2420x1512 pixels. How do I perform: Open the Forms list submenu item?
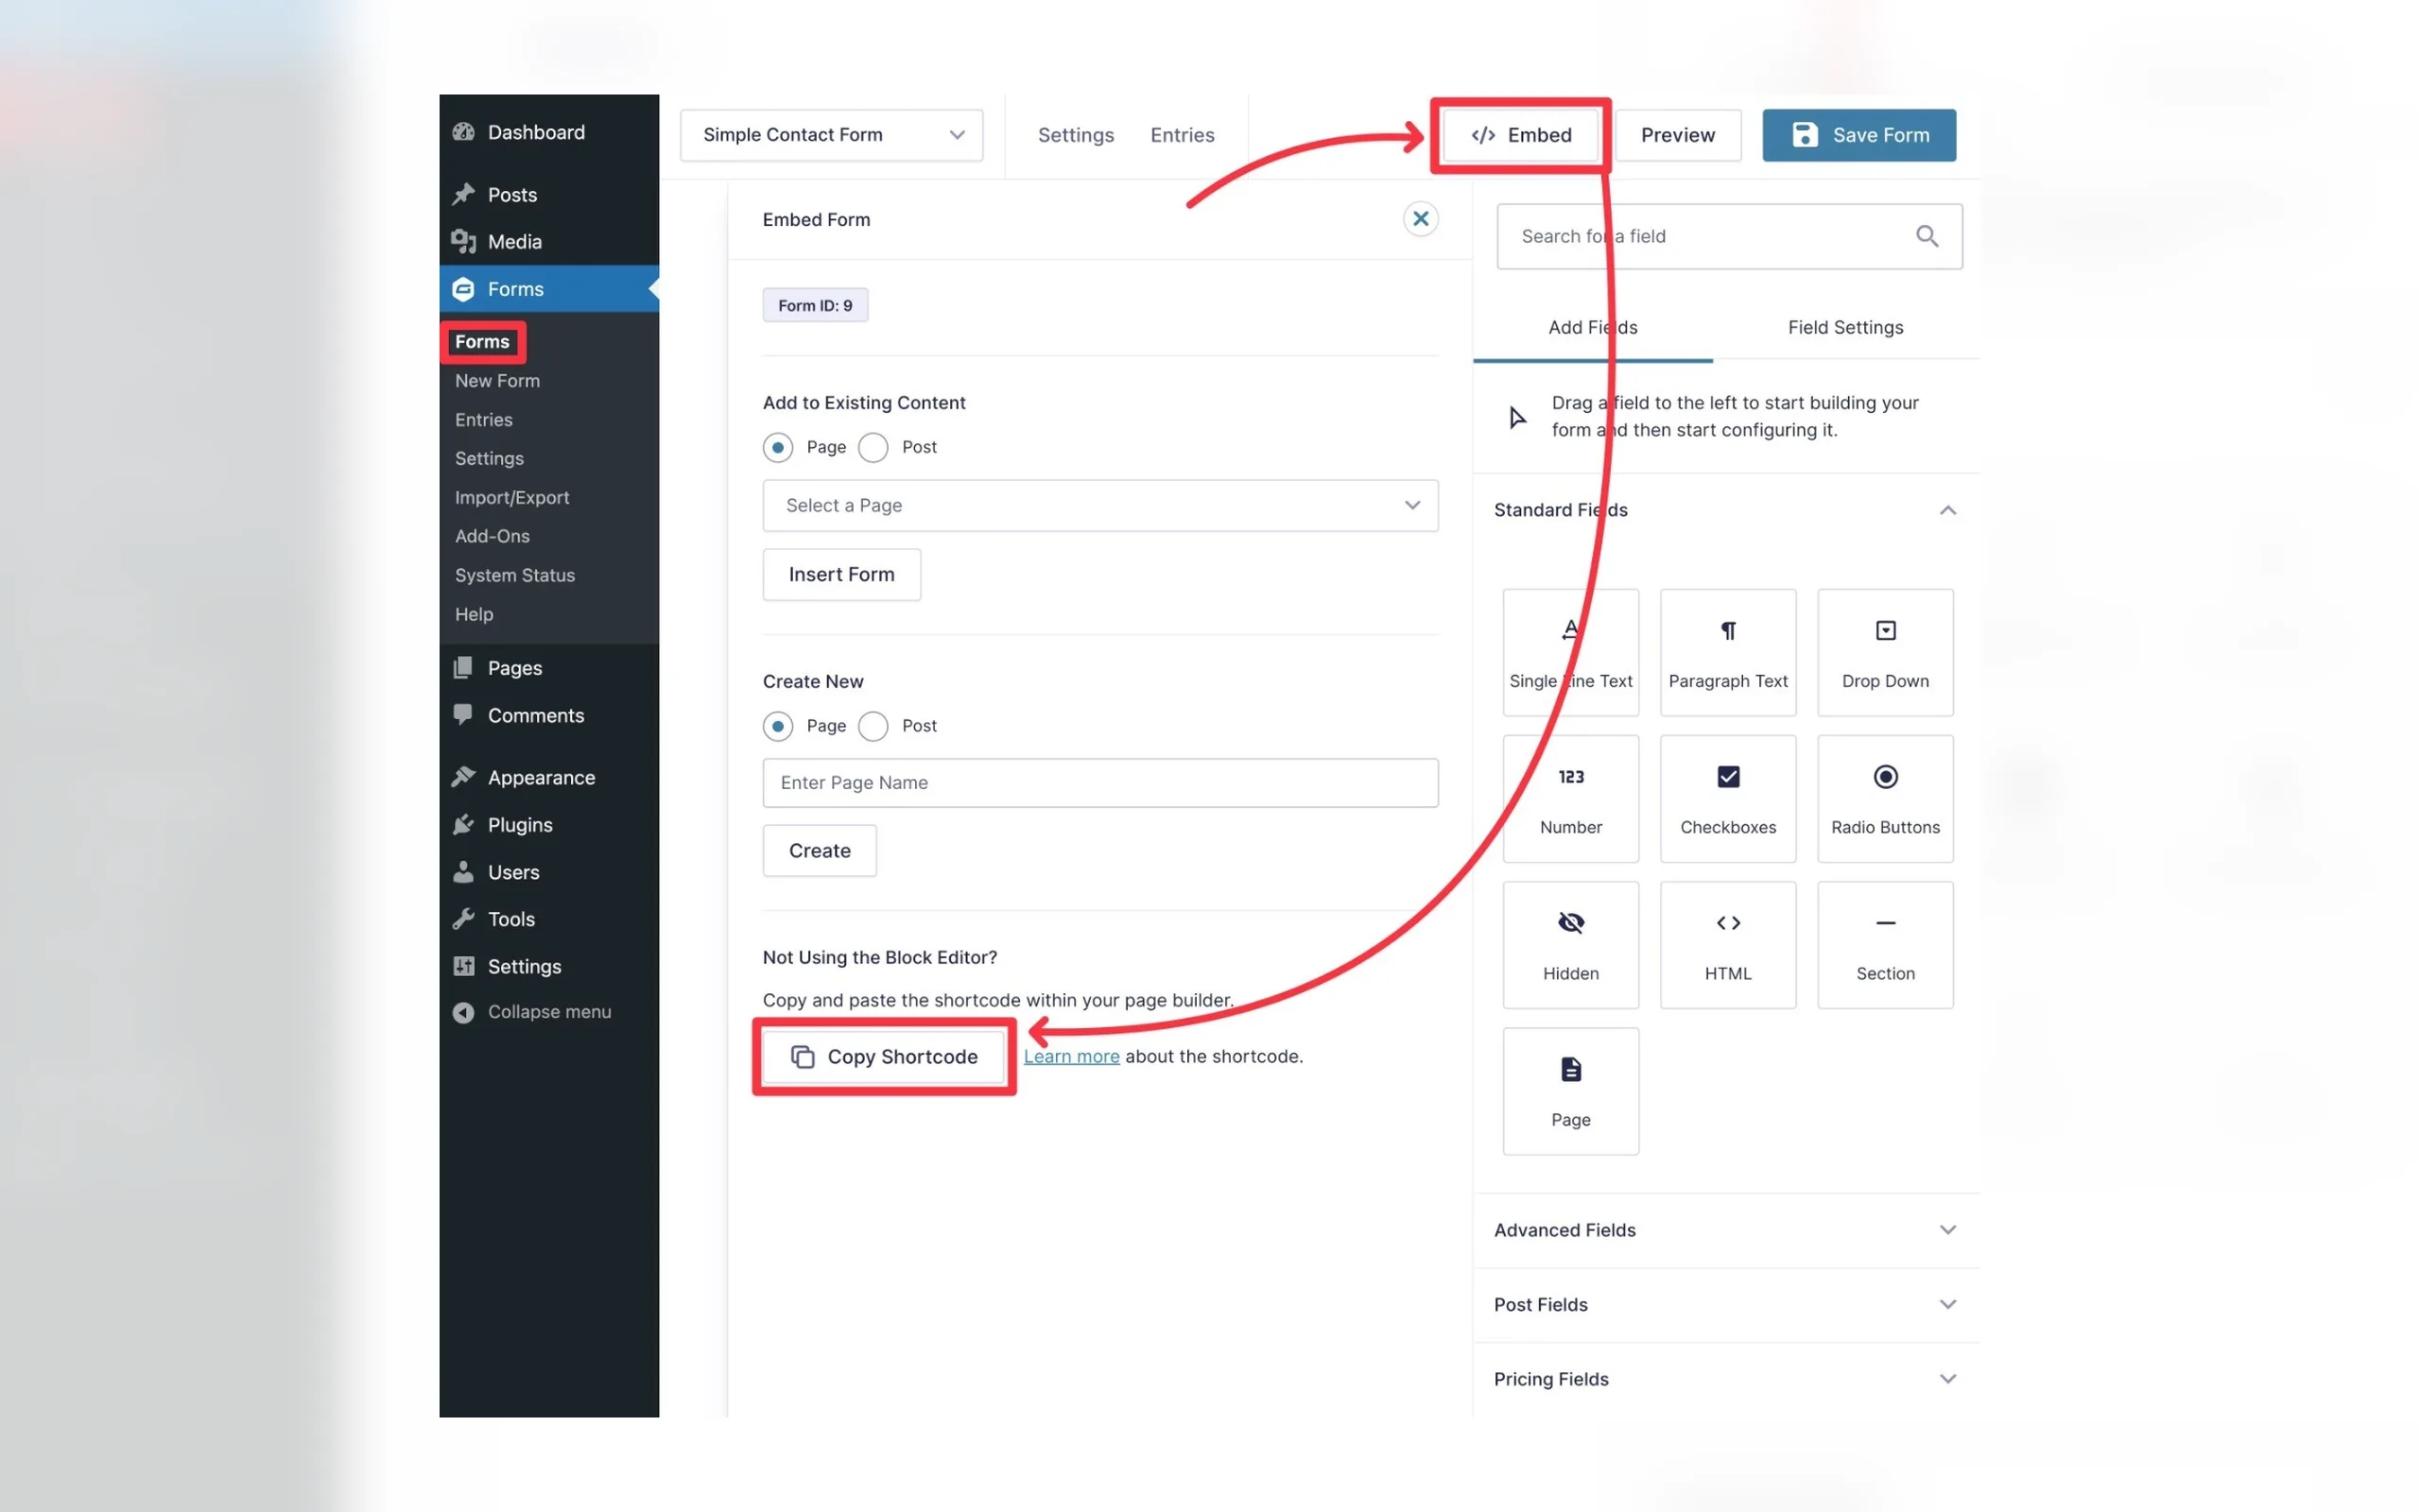(482, 342)
